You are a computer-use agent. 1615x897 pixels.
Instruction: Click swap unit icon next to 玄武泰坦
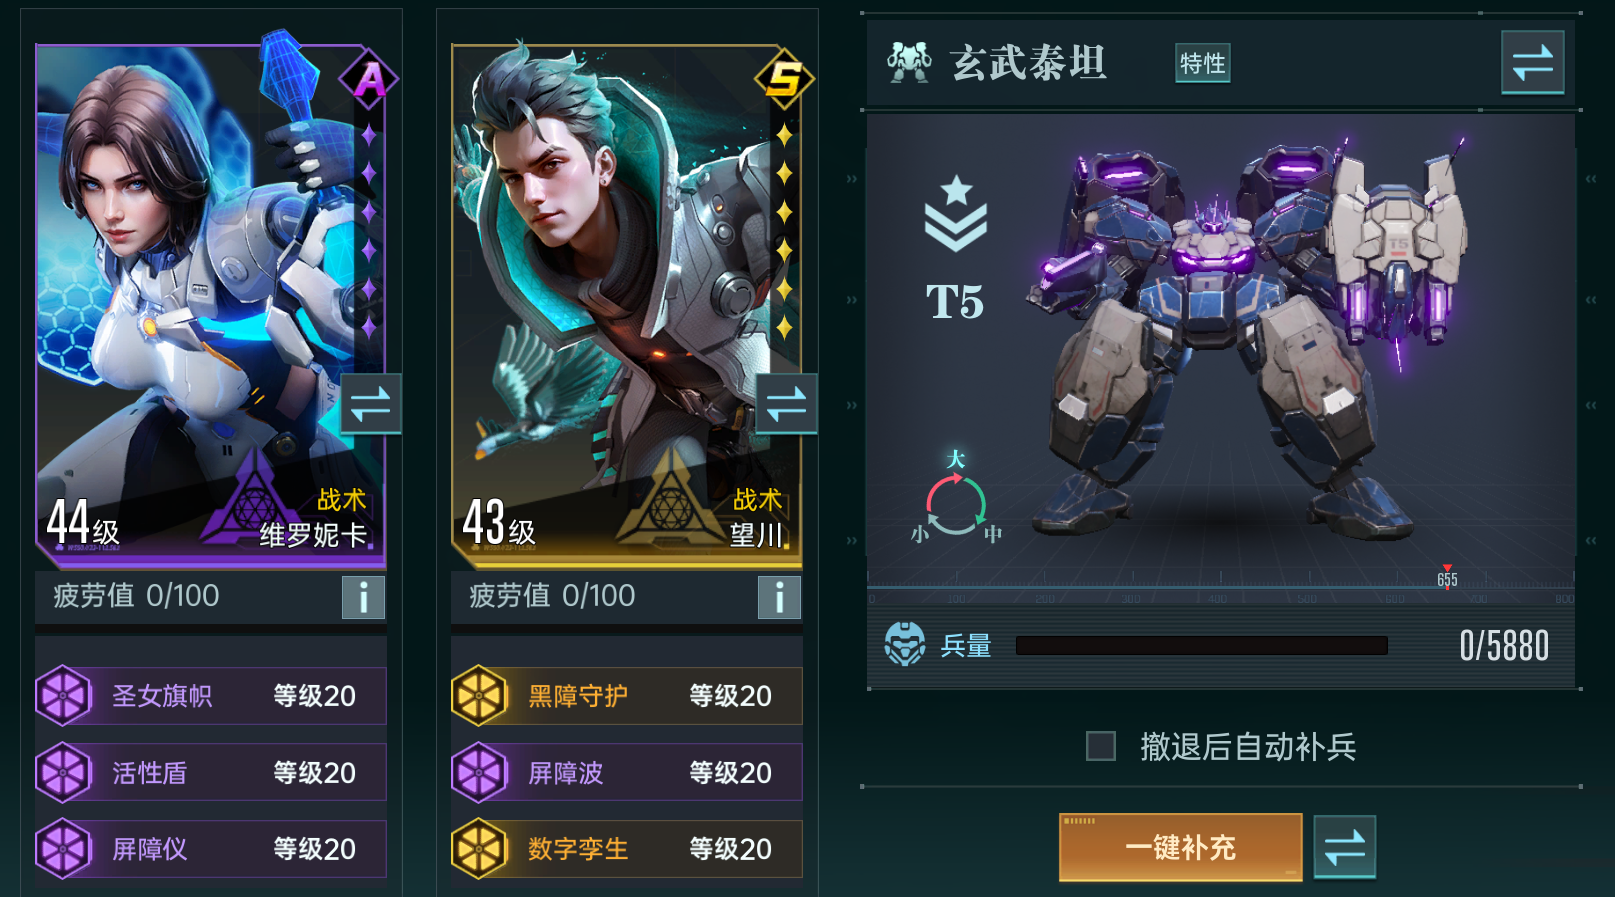pyautogui.click(x=1532, y=63)
